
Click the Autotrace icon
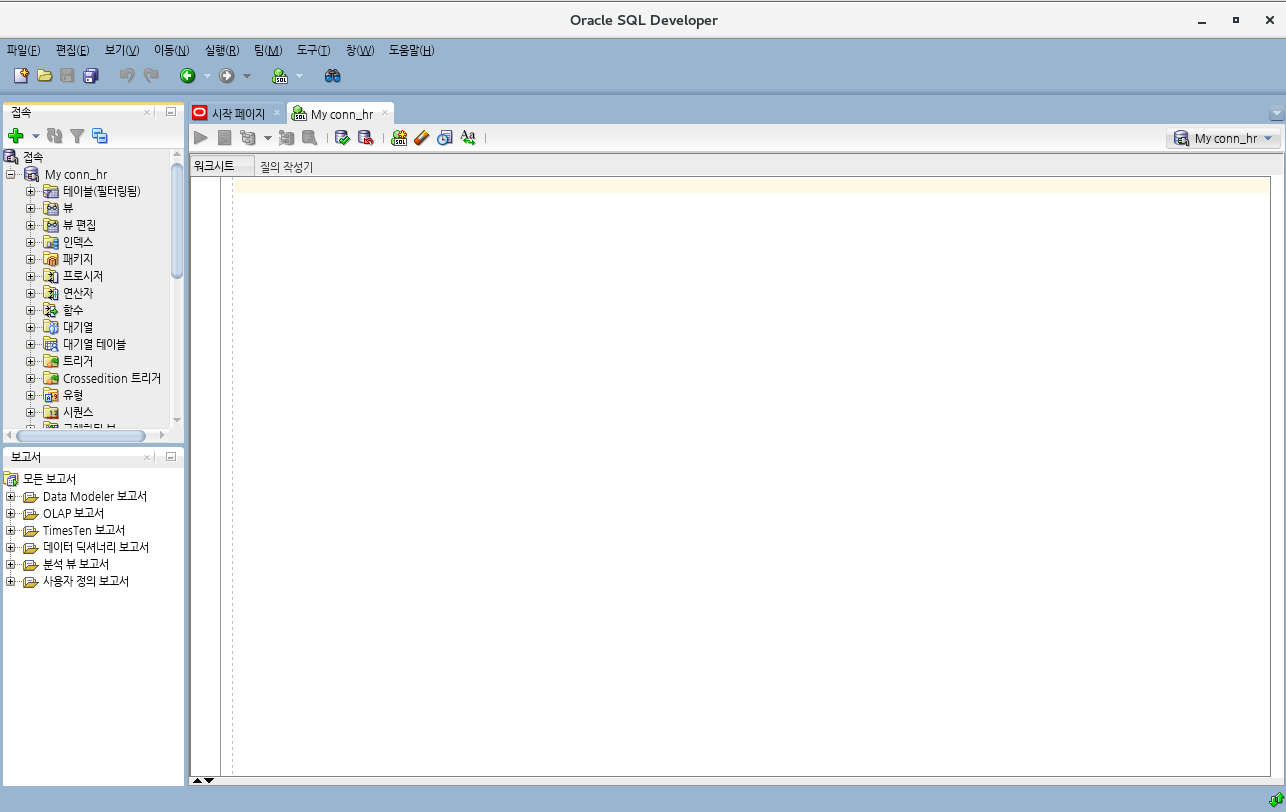coord(287,137)
